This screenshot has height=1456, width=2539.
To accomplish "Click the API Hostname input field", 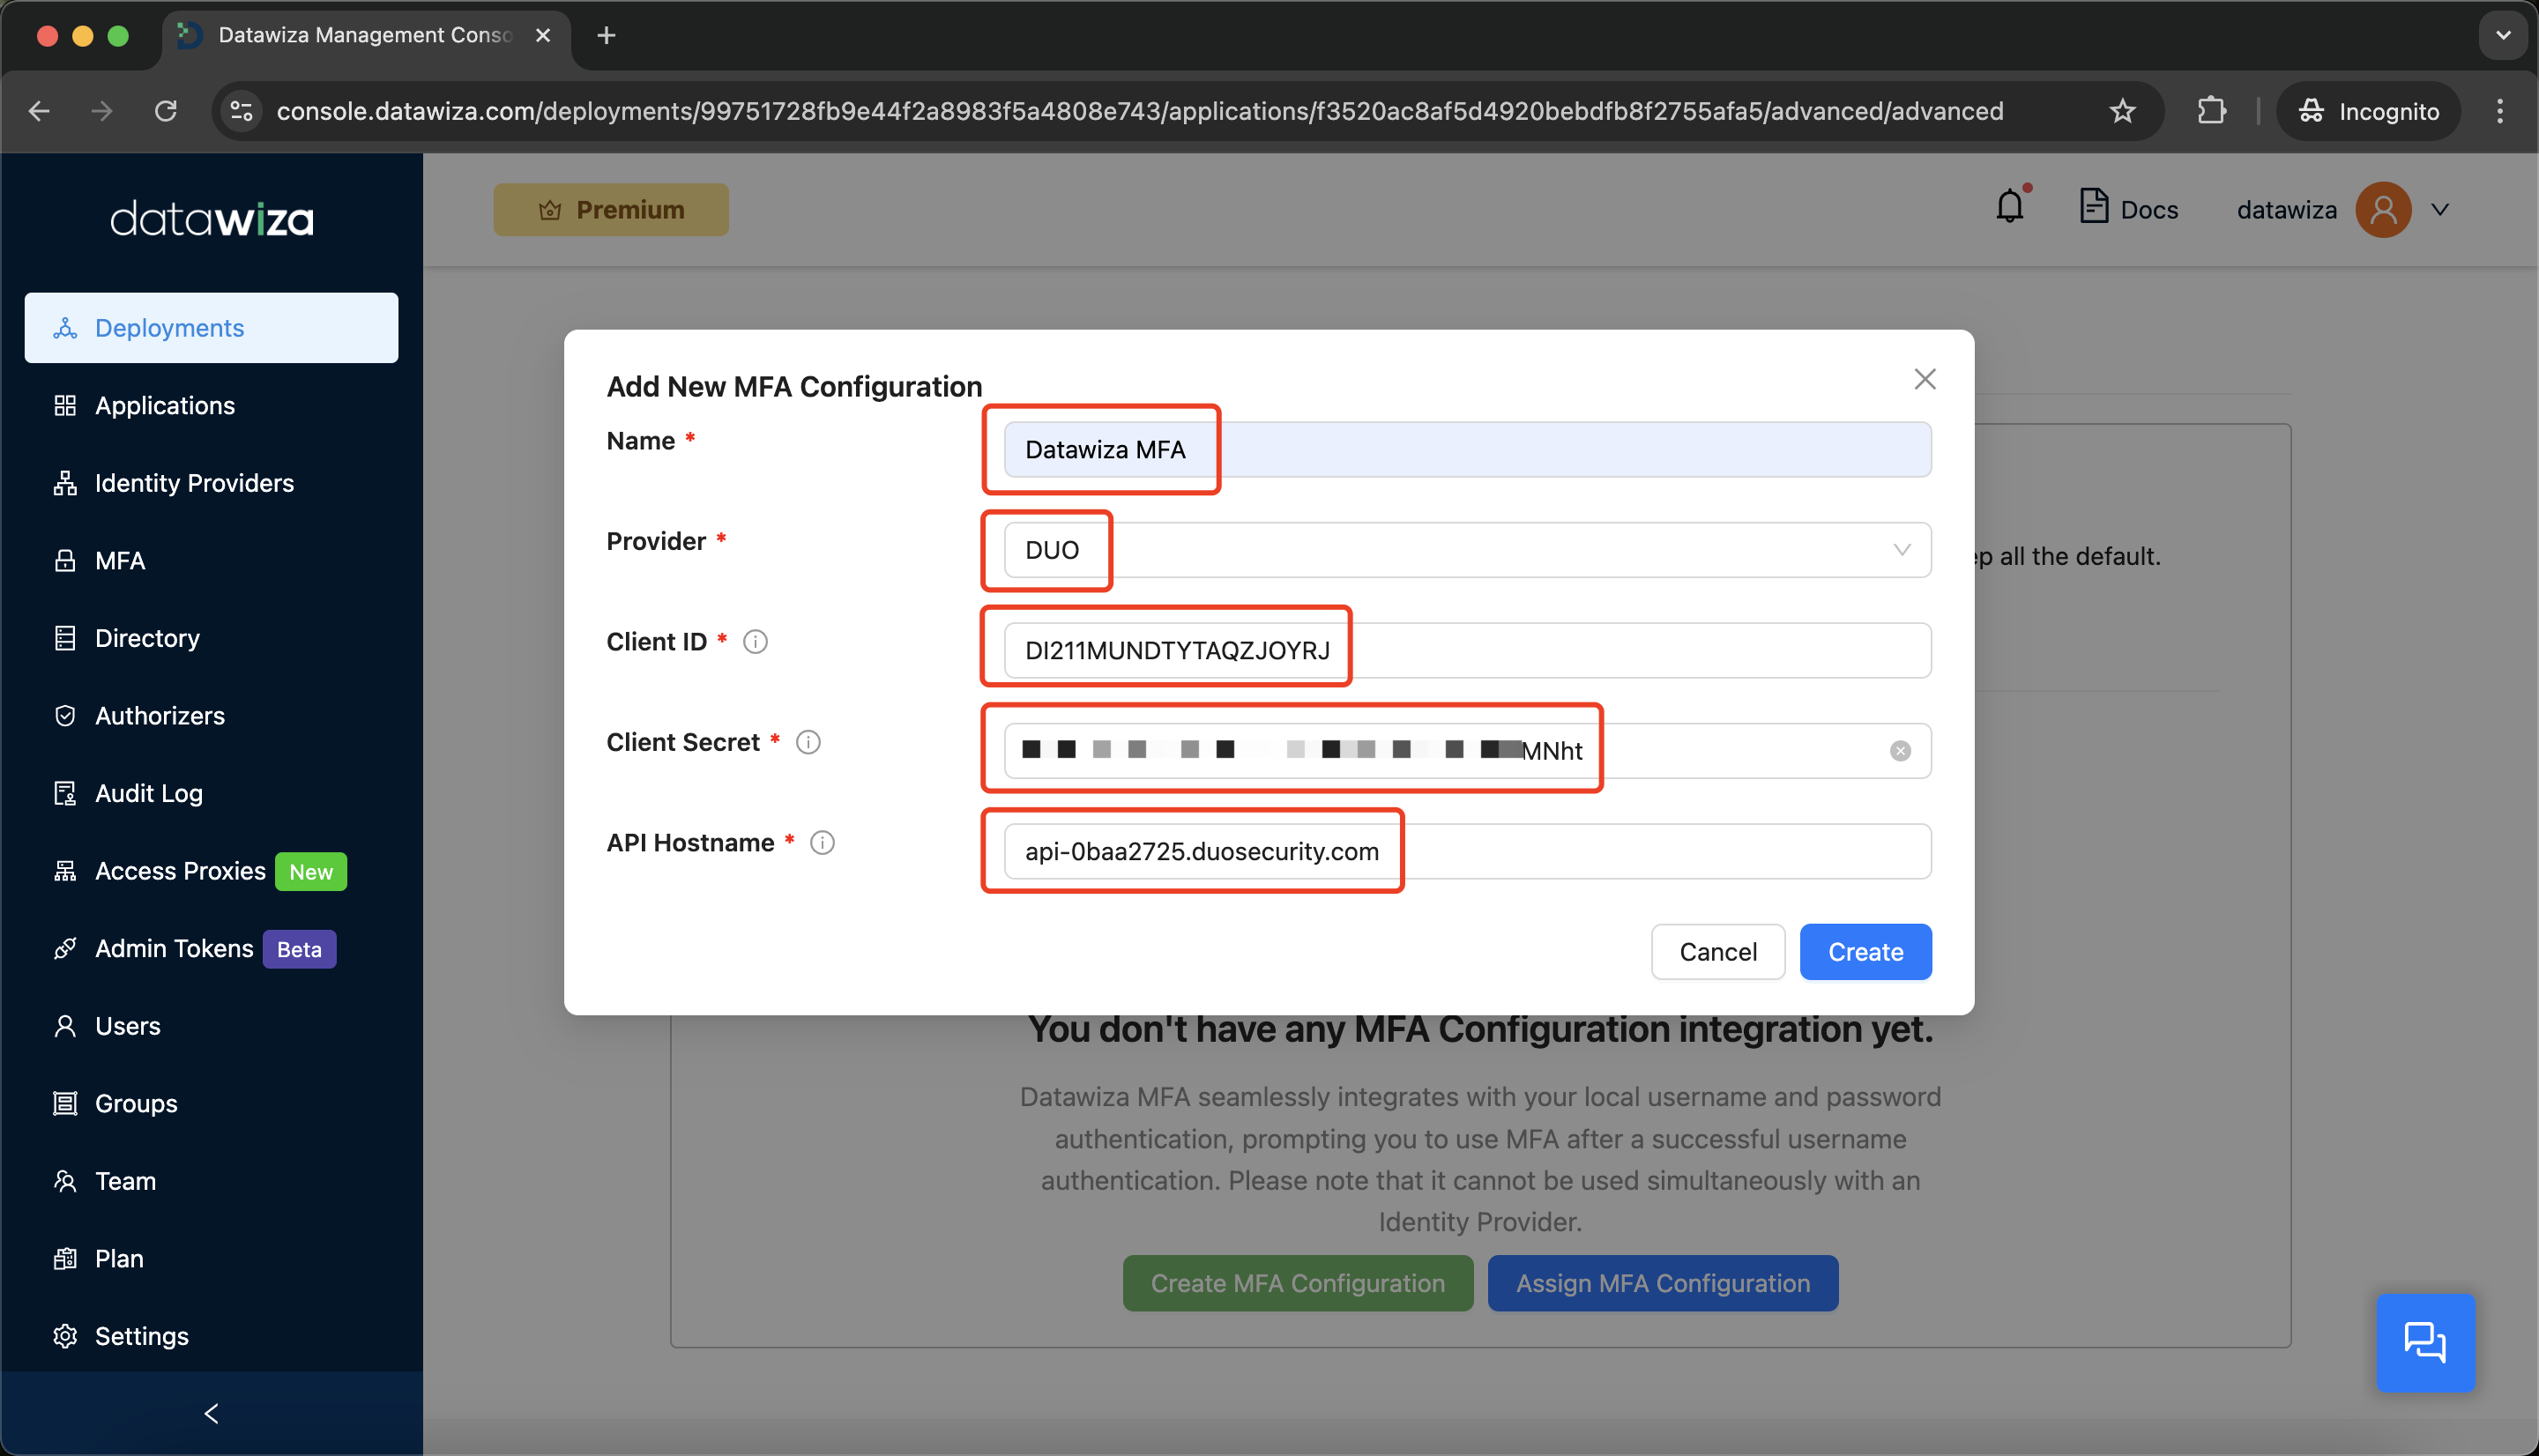I will [1467, 851].
